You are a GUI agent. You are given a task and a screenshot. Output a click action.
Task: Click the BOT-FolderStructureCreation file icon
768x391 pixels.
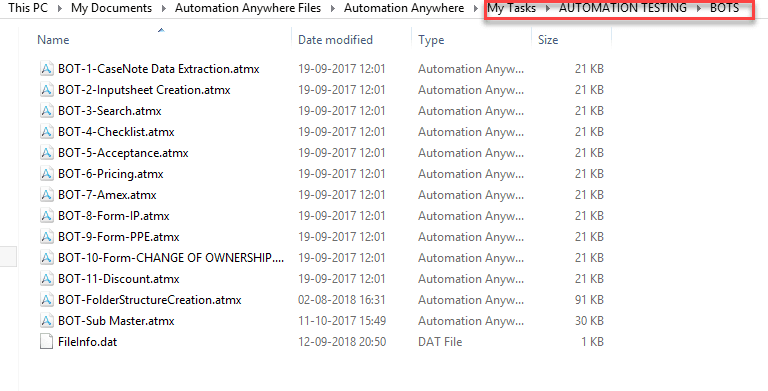46,300
